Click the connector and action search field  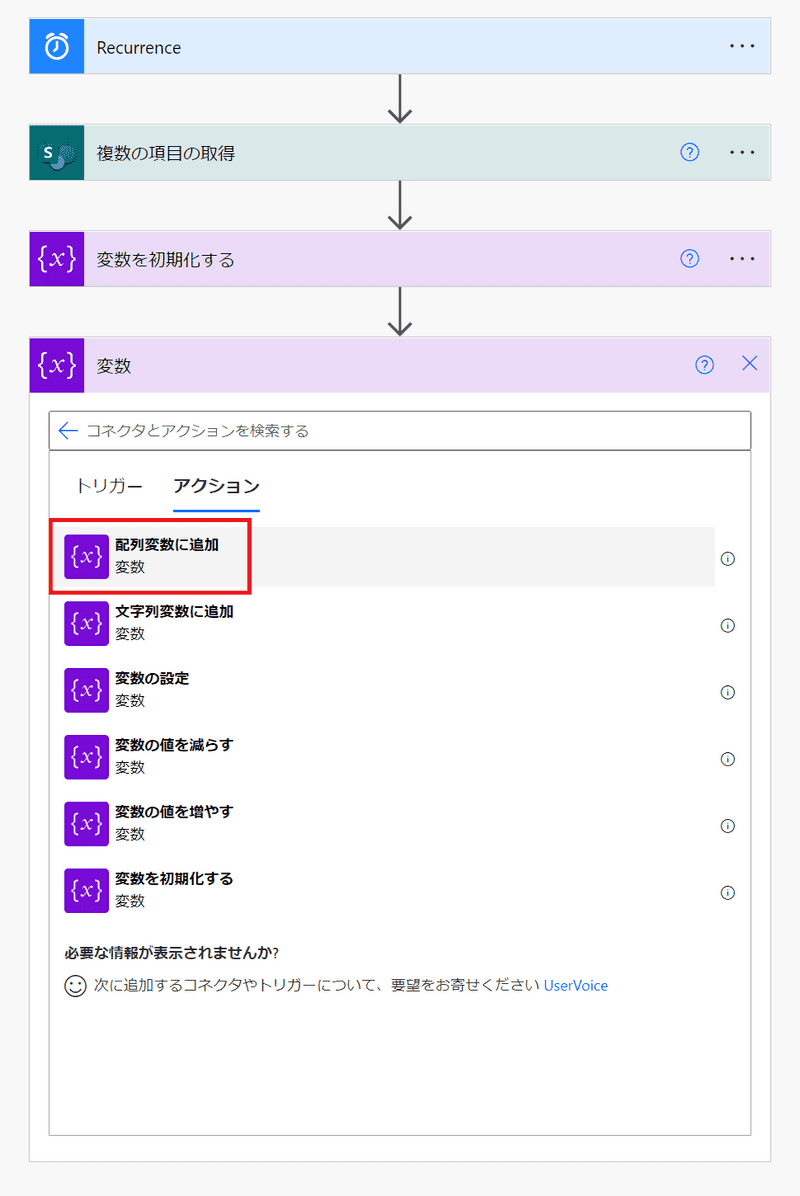[x=410, y=431]
